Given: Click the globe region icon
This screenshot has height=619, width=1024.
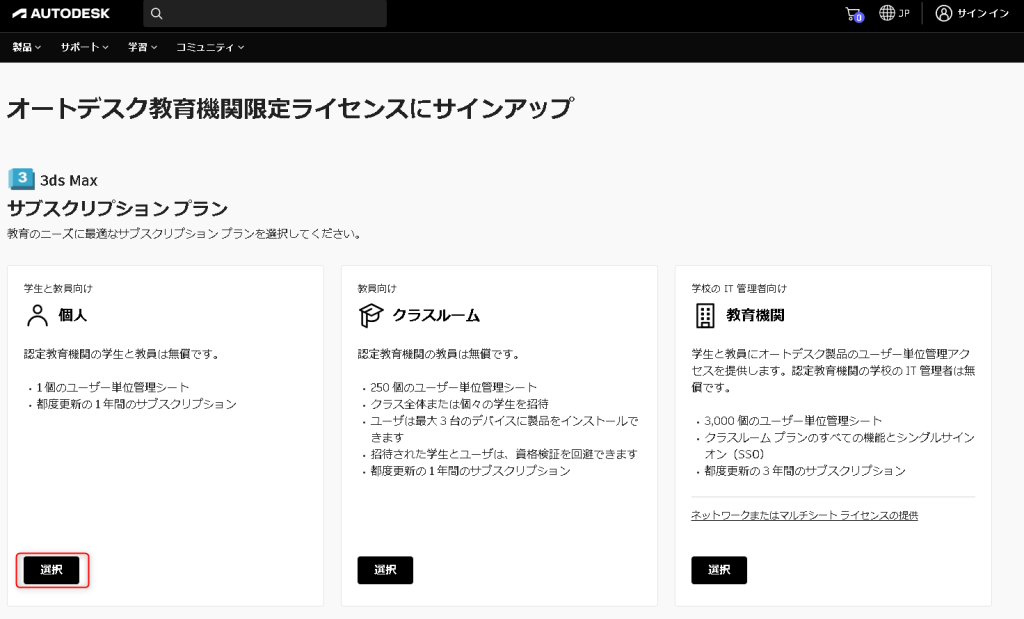Looking at the screenshot, I should click(887, 14).
